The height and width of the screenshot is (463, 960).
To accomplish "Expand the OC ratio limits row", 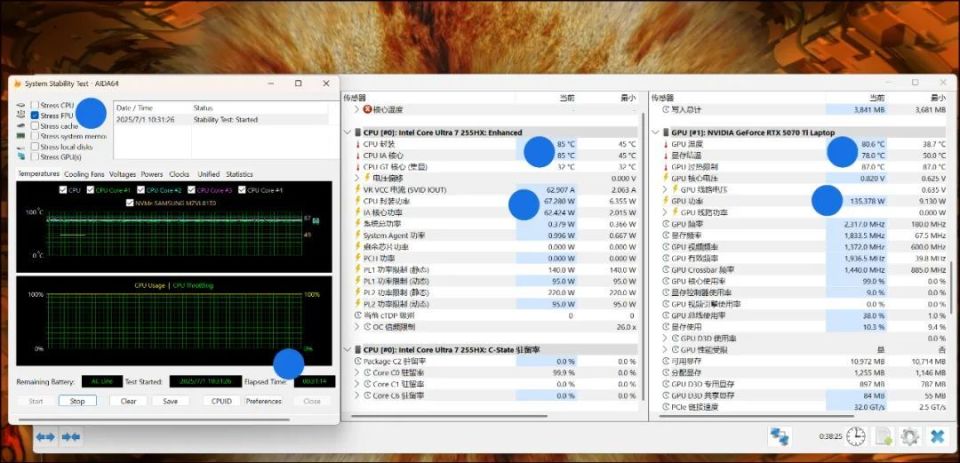I will pyautogui.click(x=358, y=327).
